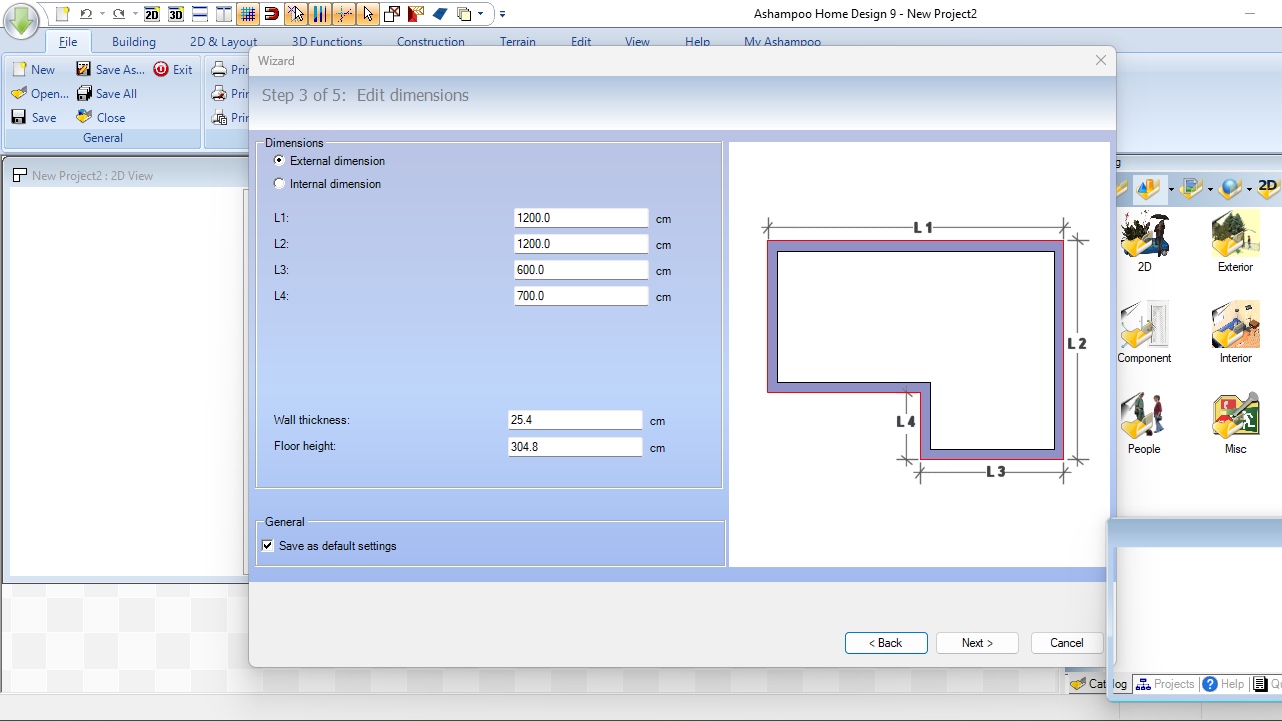Click the Next button in wizard
The height and width of the screenshot is (721, 1282).
coord(977,643)
